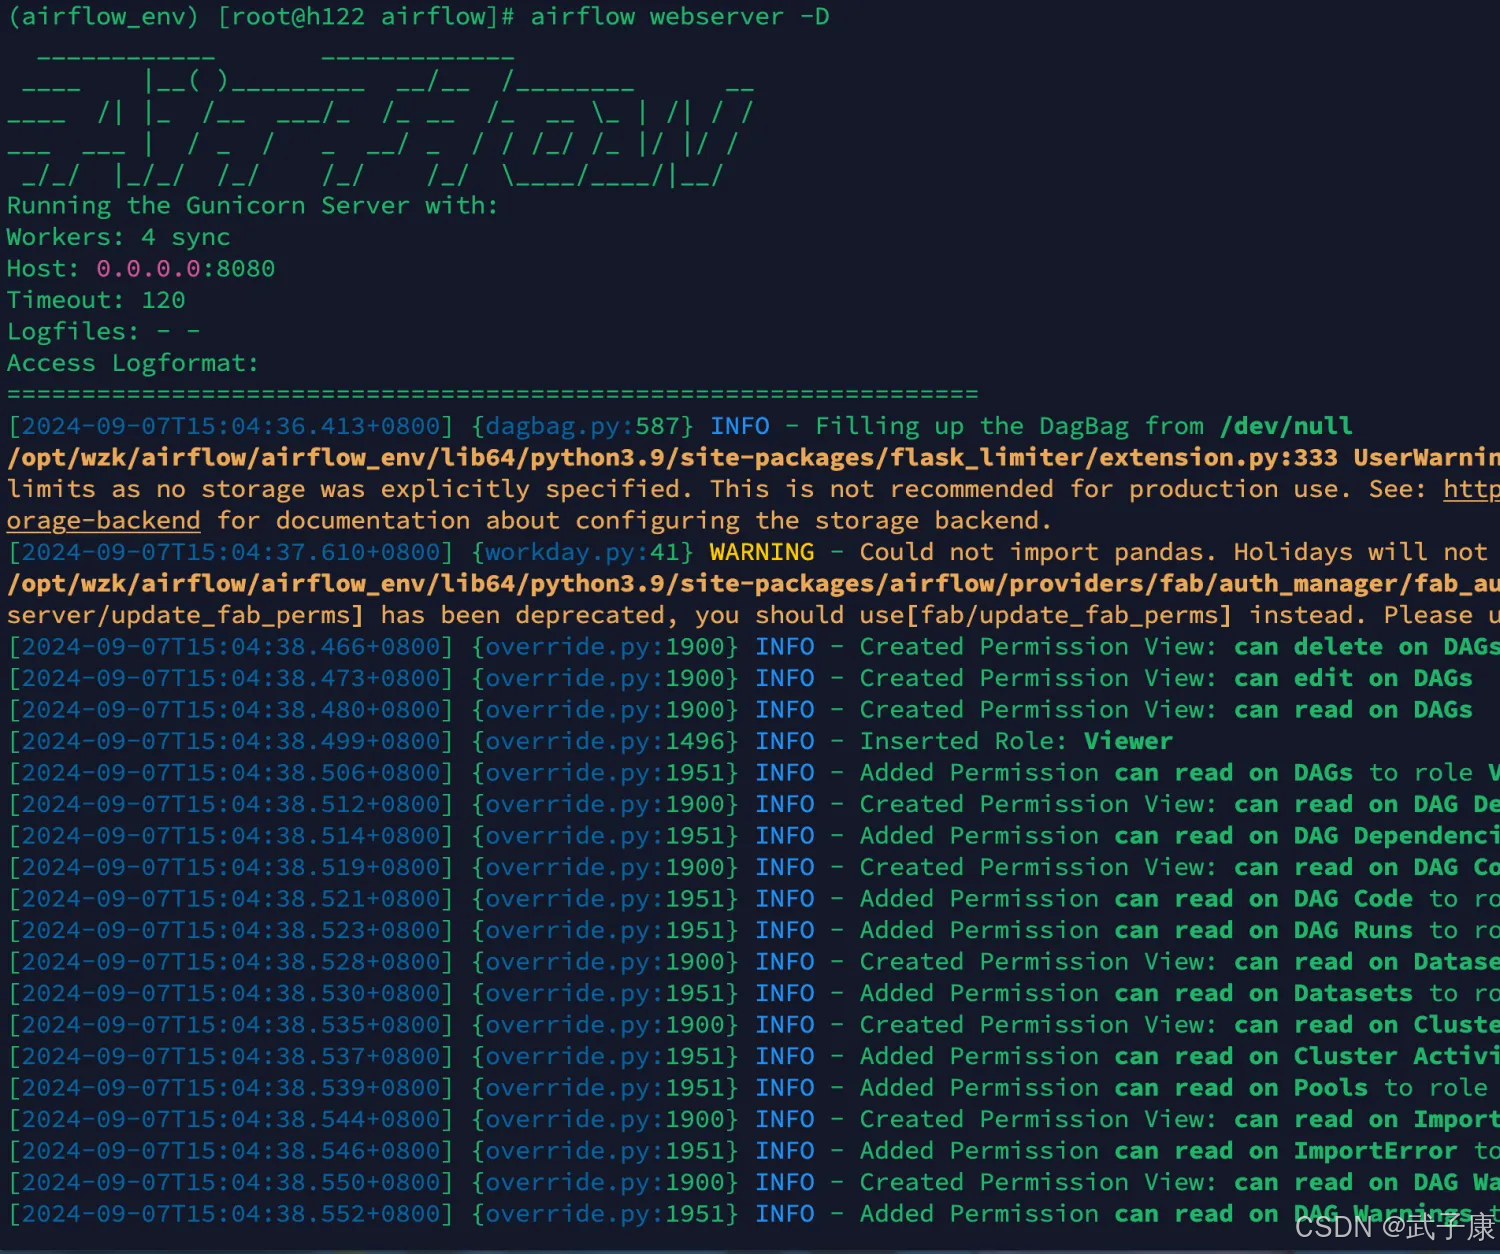Select 'workday.py:41' source reference
This screenshot has width=1500, height=1254.
tap(583, 553)
